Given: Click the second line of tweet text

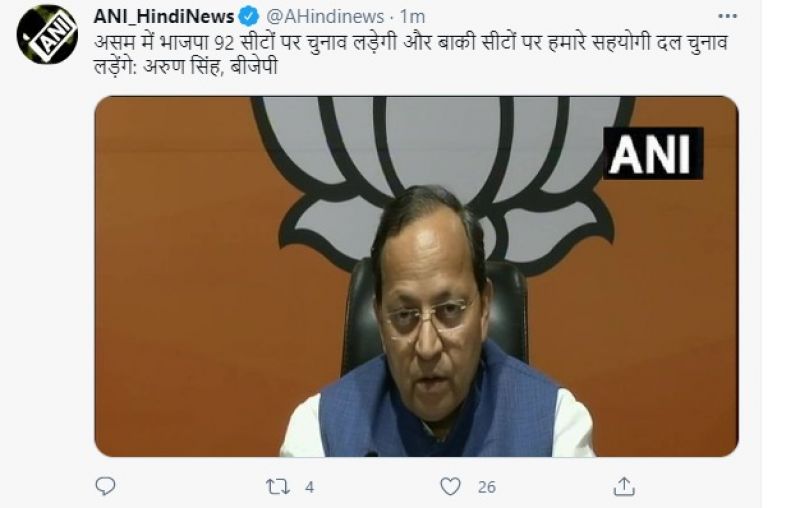Looking at the screenshot, I should coord(186,67).
